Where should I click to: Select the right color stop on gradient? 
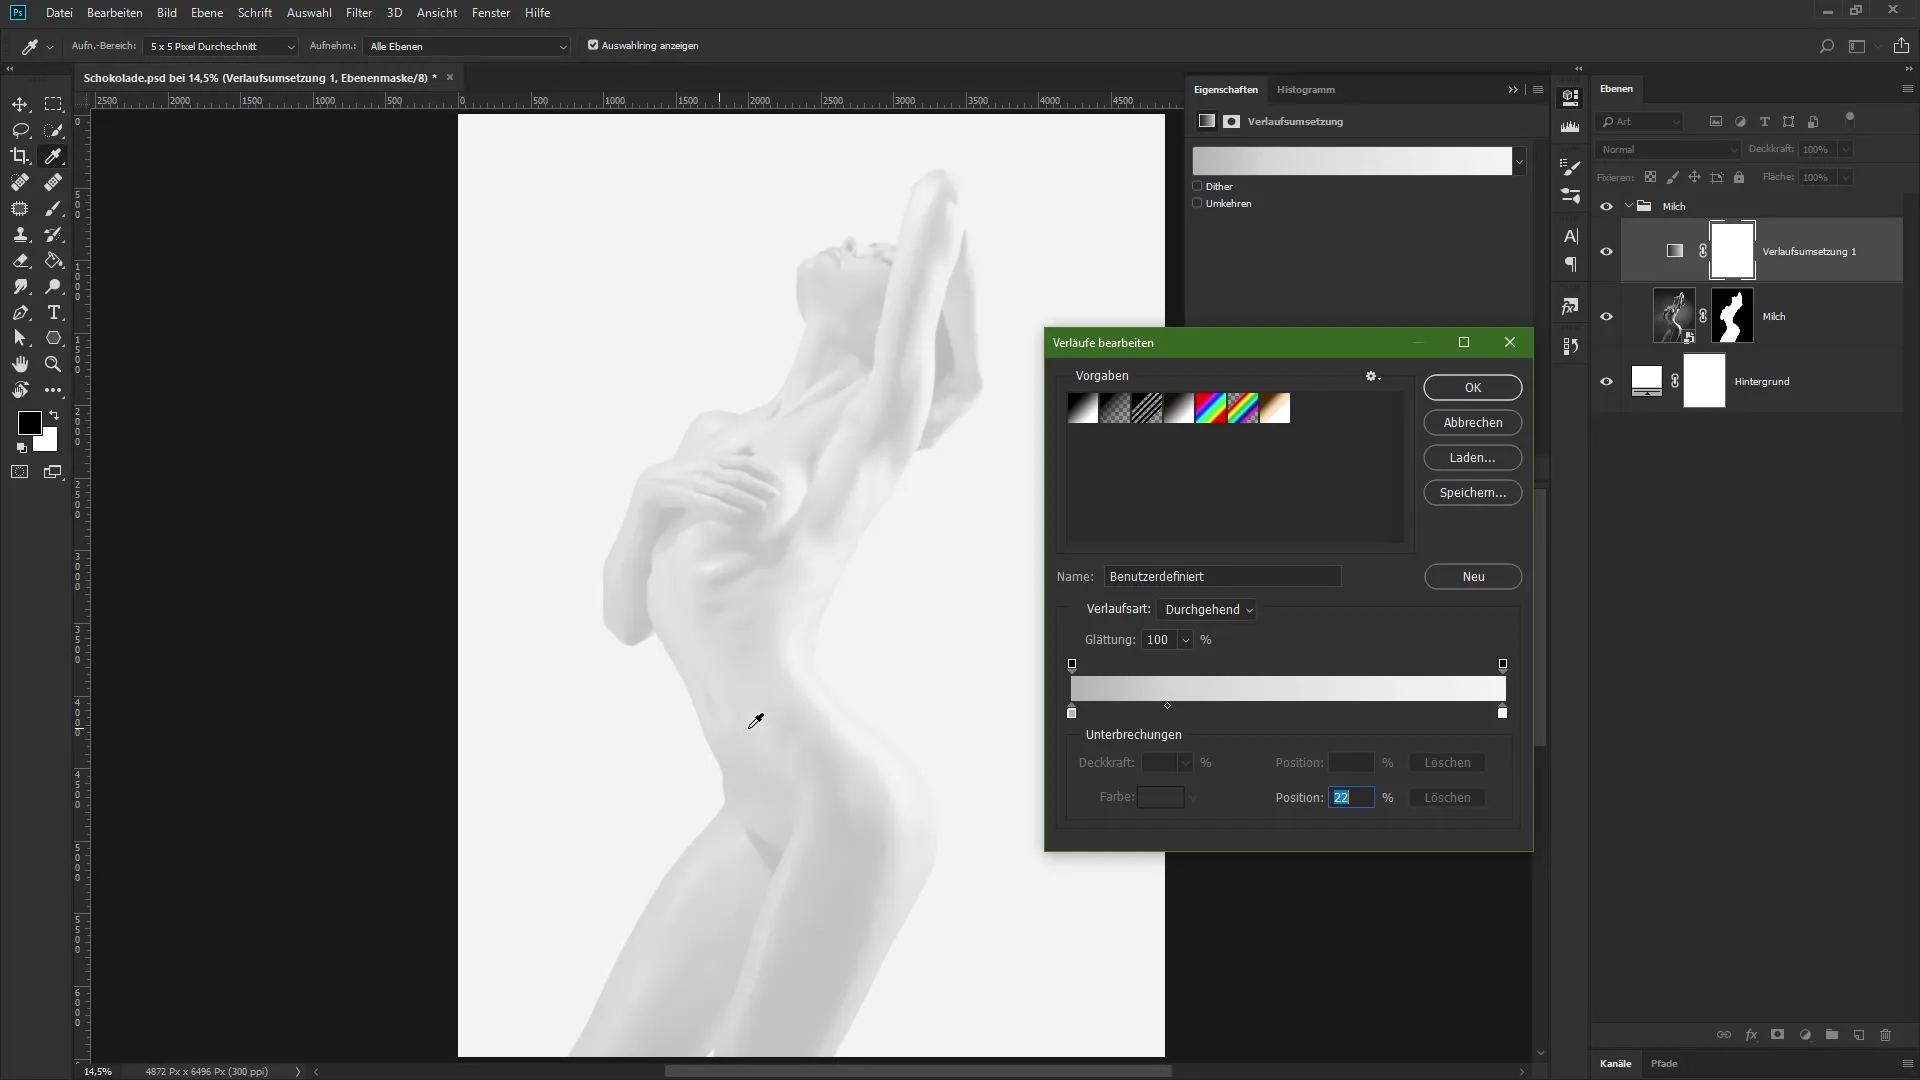pyautogui.click(x=1502, y=712)
